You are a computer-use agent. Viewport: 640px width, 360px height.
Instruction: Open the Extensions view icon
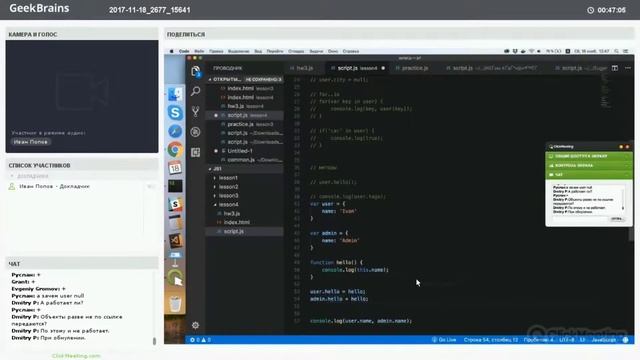coord(196,152)
